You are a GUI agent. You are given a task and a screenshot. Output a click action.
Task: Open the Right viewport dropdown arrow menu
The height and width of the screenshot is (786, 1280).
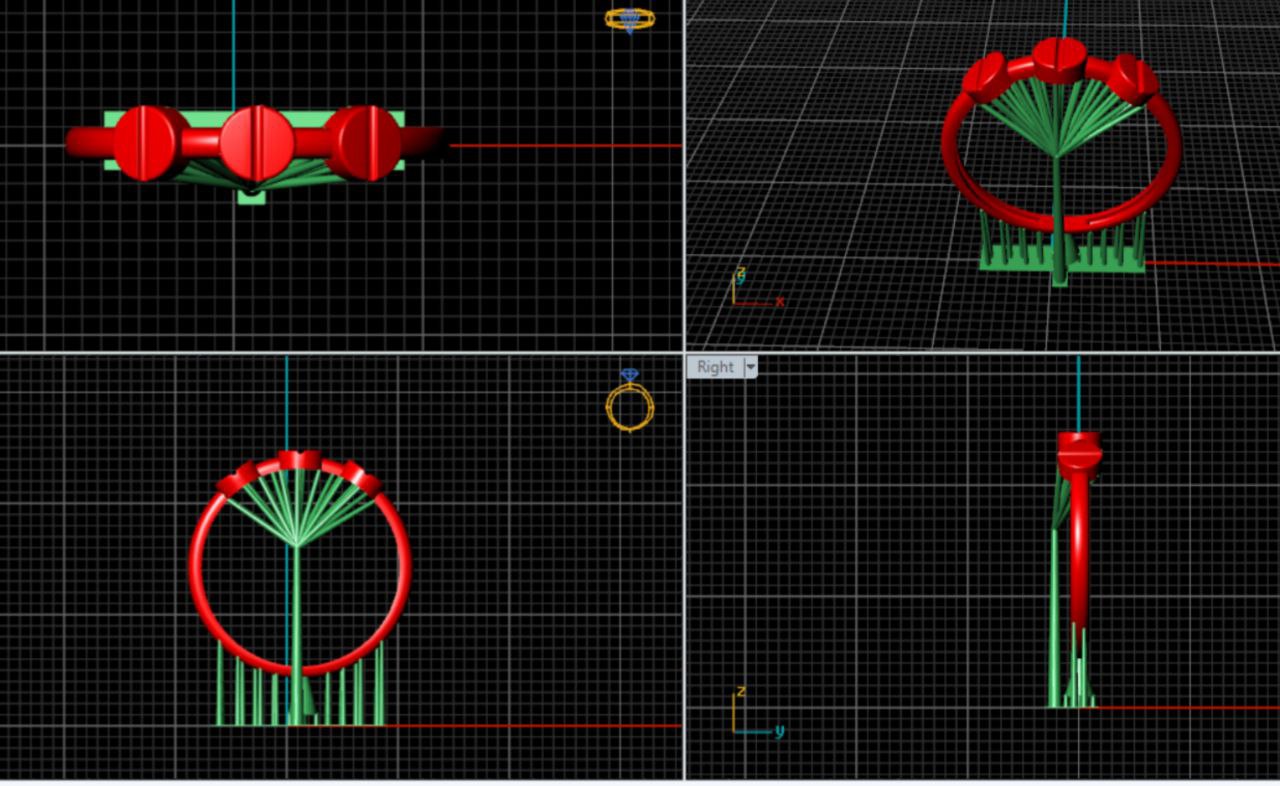(x=750, y=367)
